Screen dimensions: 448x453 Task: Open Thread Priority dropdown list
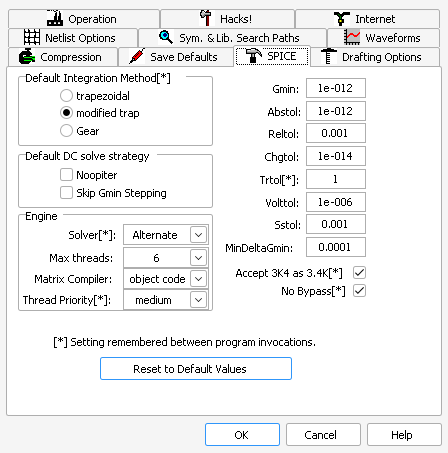(166, 300)
